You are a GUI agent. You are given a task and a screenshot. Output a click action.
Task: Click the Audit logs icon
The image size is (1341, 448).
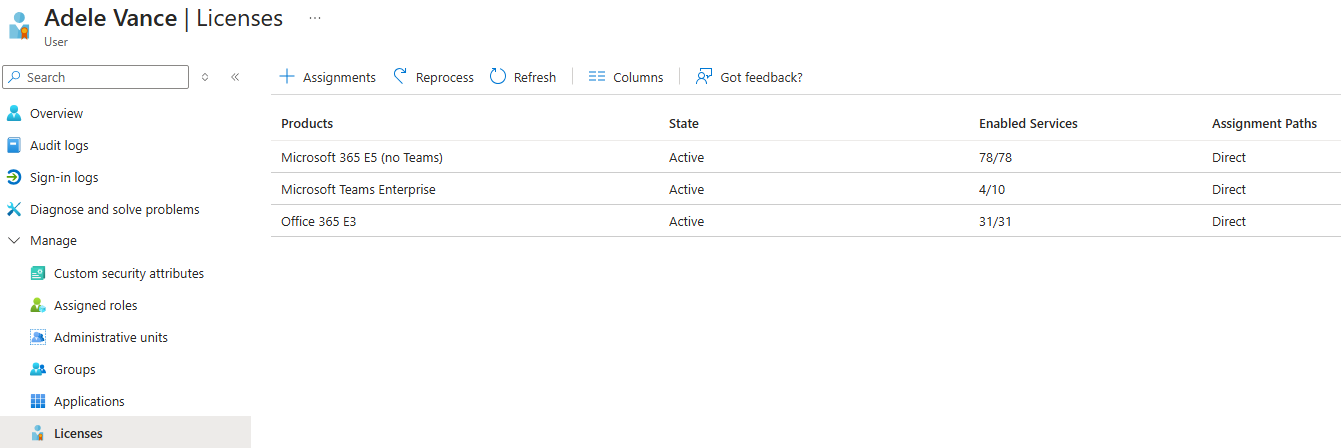tap(14, 145)
